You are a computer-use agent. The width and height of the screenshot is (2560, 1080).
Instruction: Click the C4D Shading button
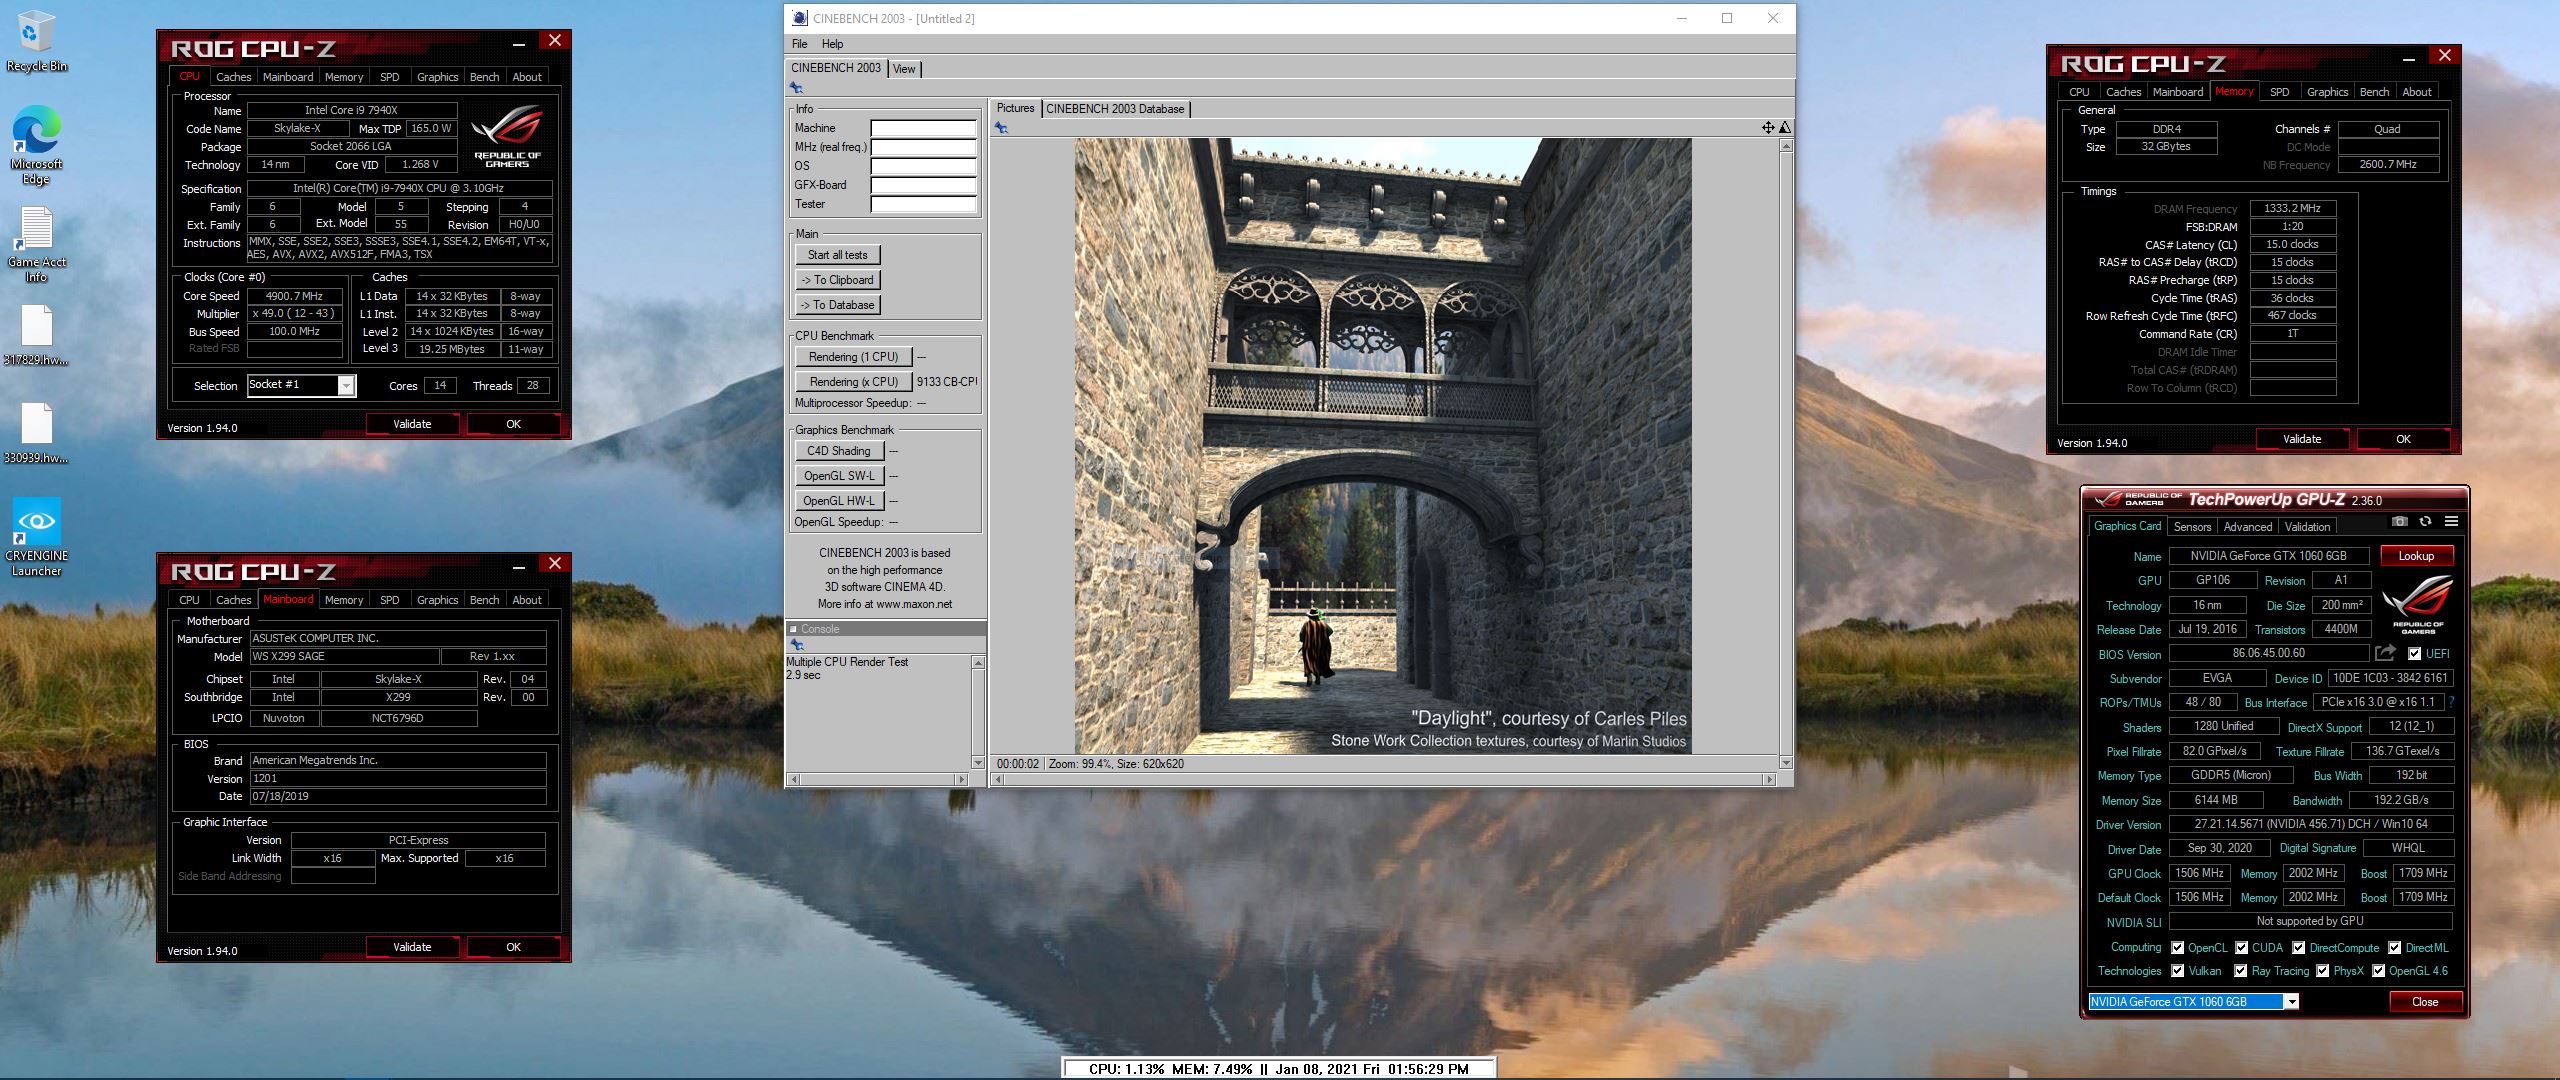839,451
